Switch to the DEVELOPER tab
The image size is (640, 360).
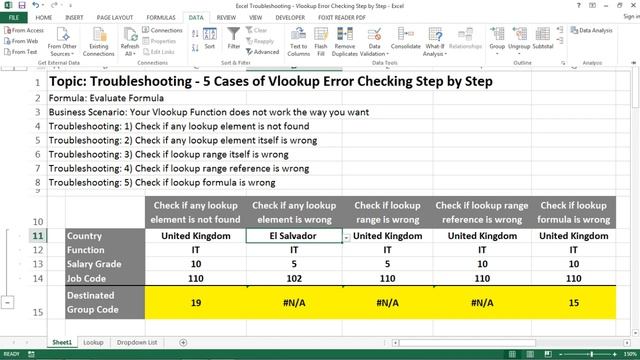click(x=290, y=18)
